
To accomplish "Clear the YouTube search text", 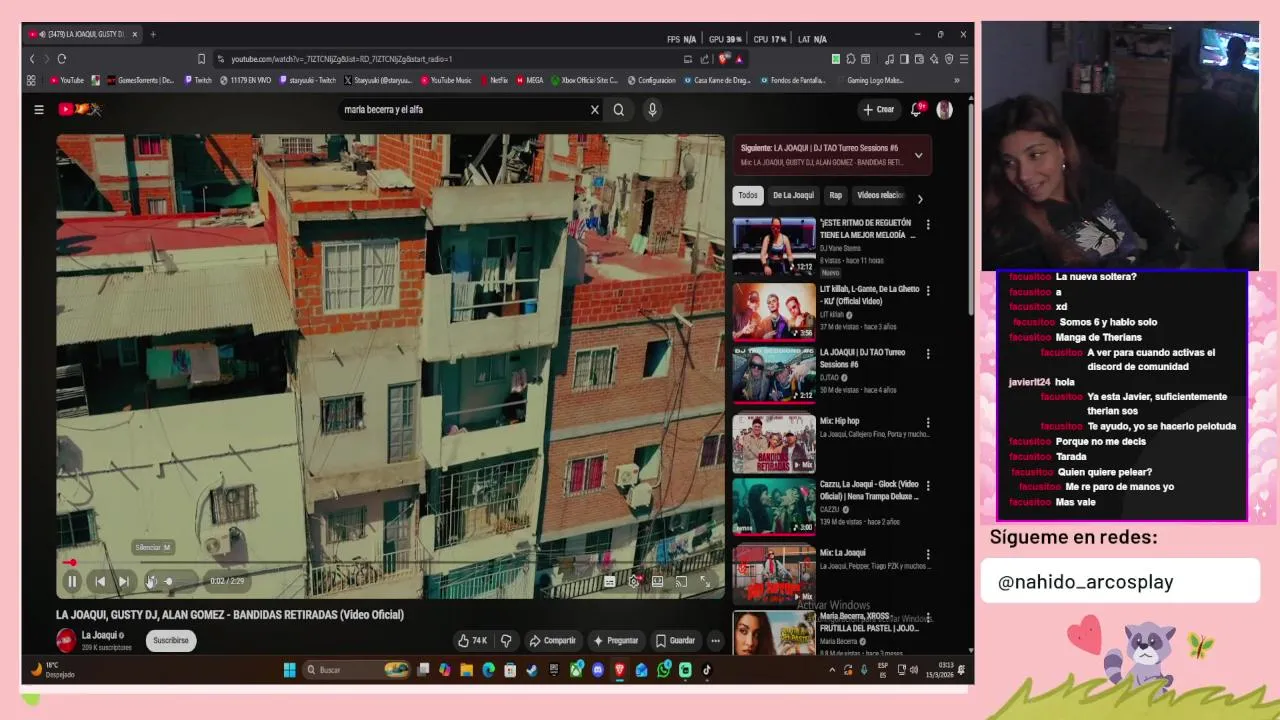I will click(594, 110).
